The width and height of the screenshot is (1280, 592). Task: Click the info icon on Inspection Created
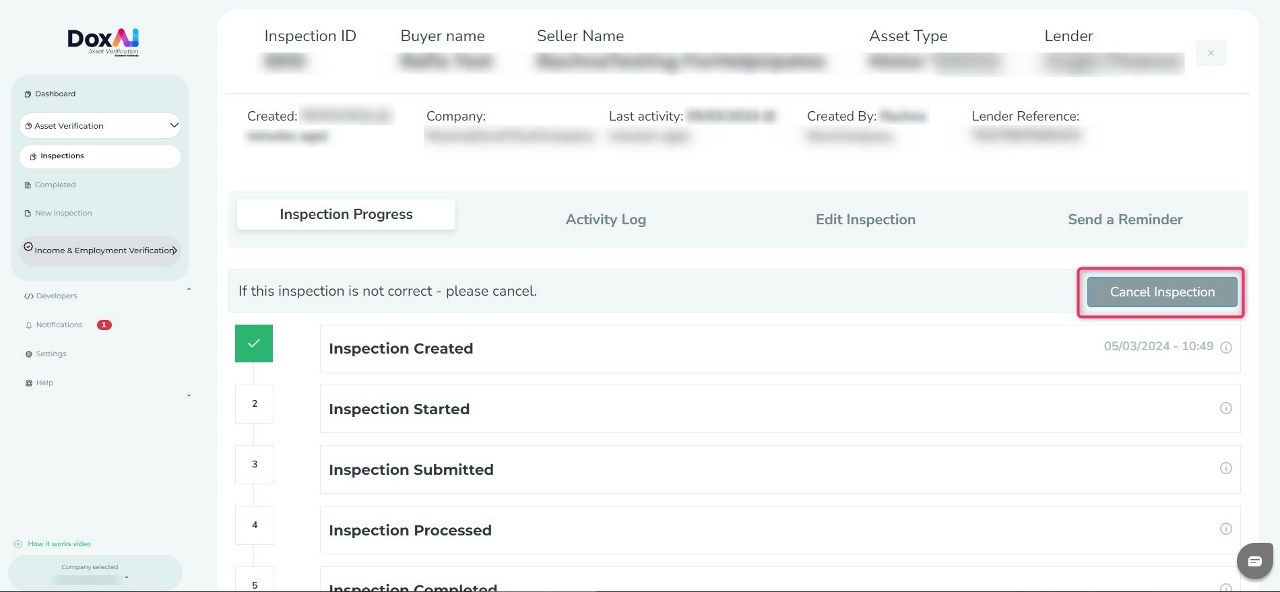pos(1226,348)
